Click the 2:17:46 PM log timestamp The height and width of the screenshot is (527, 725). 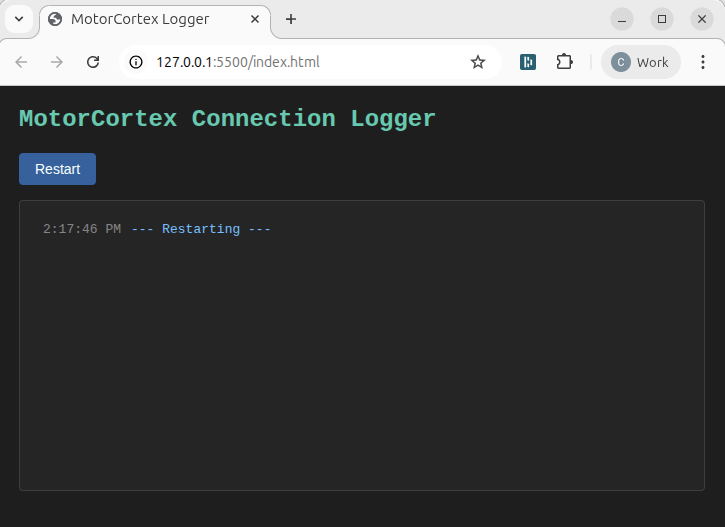click(82, 229)
